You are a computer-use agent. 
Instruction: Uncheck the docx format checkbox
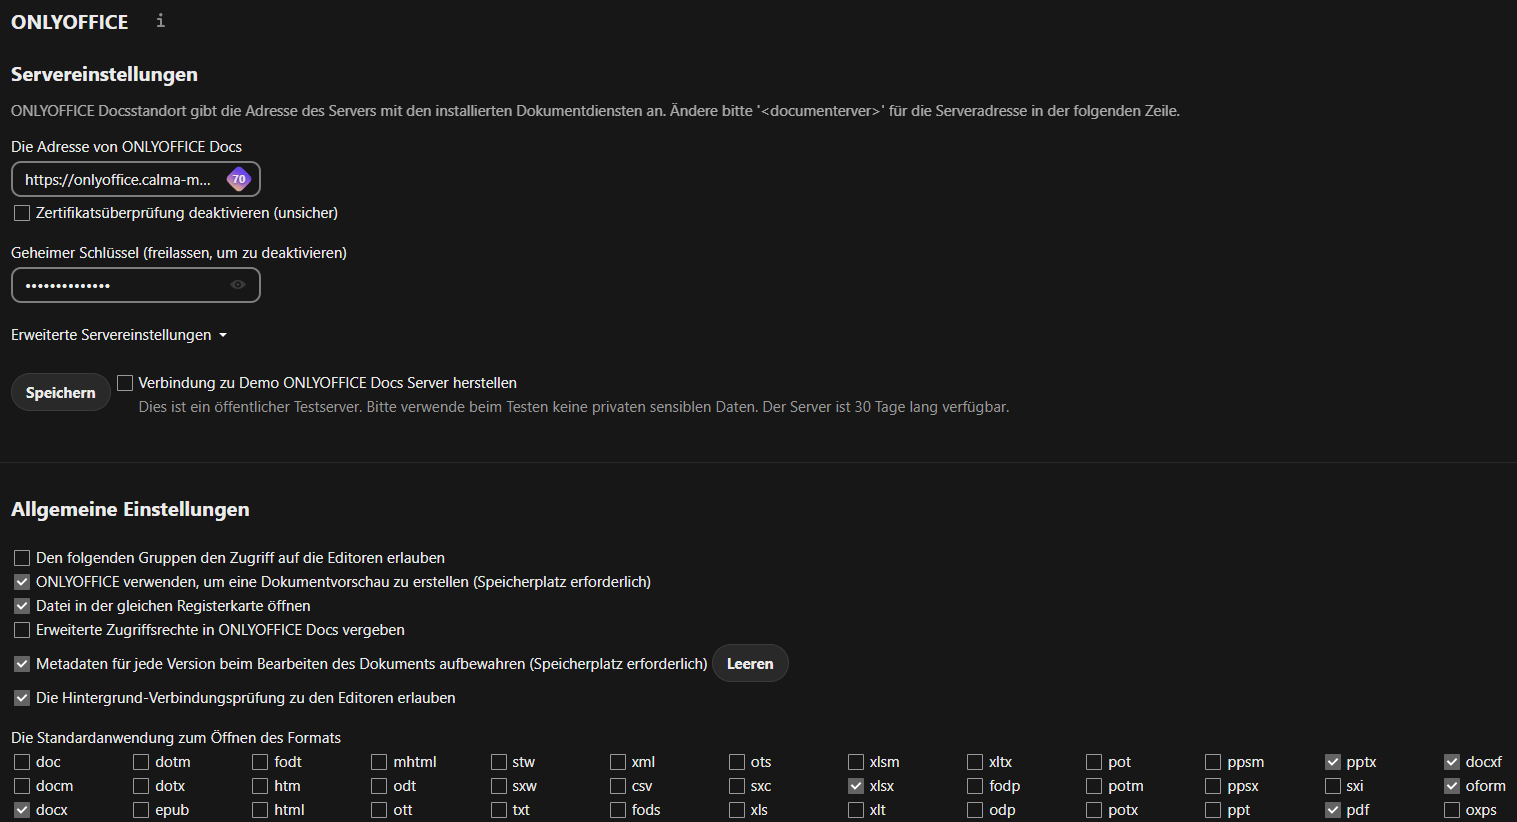[x=22, y=810]
